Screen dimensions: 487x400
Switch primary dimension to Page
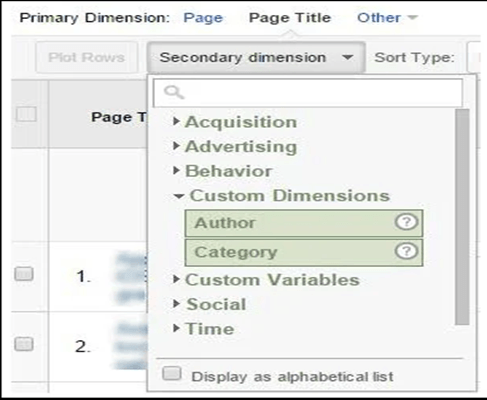pyautogui.click(x=203, y=18)
